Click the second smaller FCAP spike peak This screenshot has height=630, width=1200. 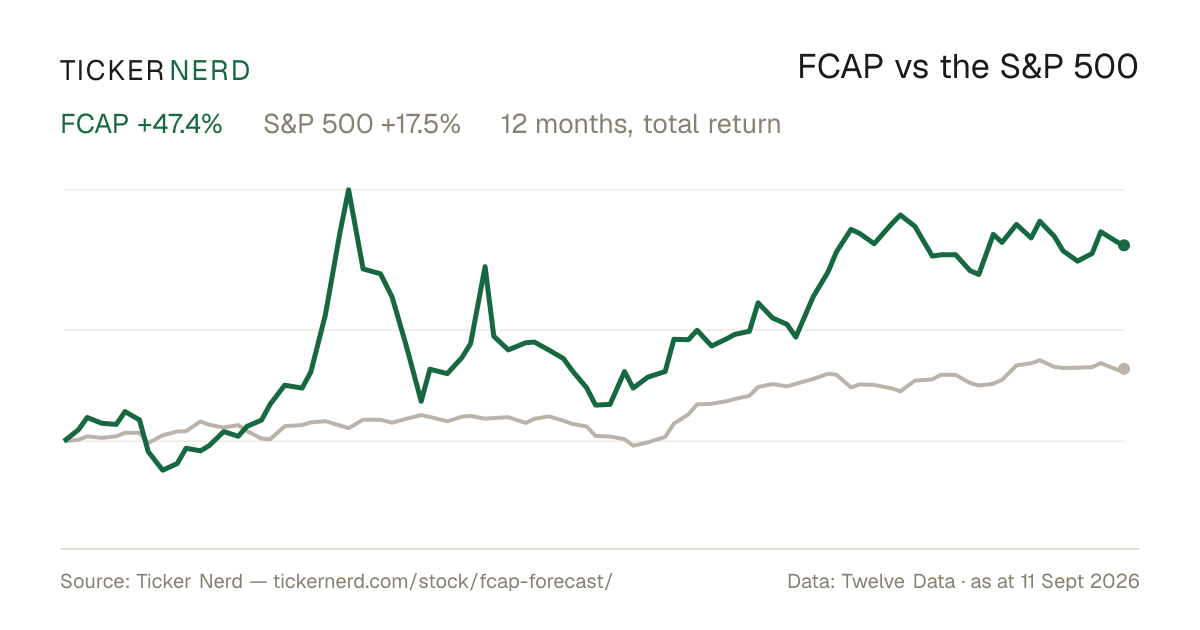485,267
